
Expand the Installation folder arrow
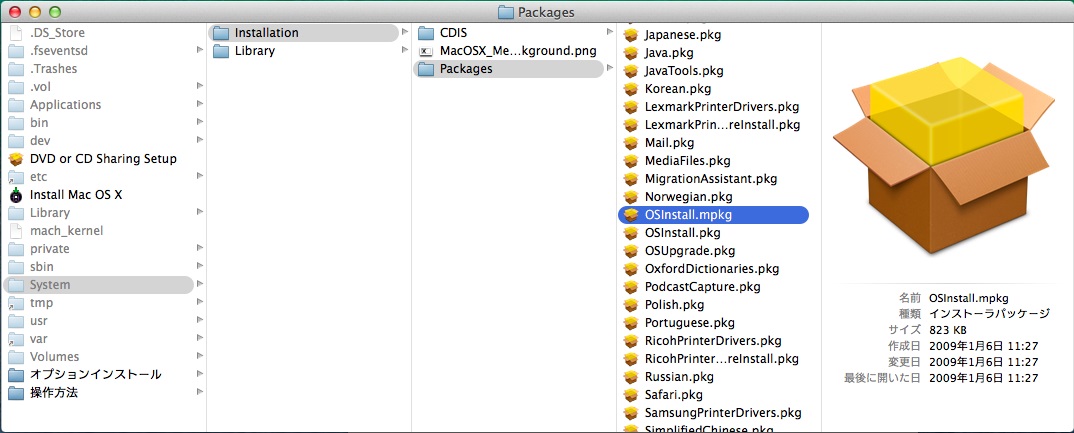(x=405, y=32)
